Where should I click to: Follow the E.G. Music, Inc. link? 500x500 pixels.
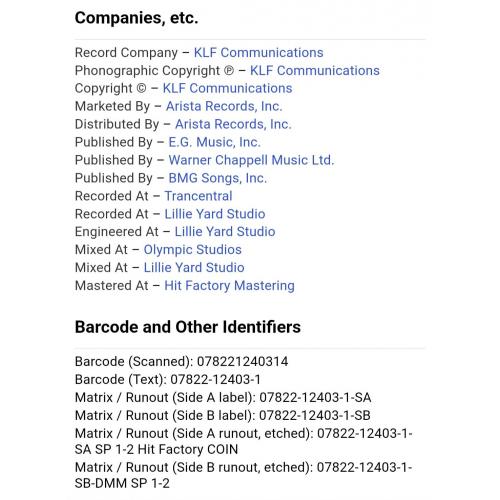tap(214, 142)
